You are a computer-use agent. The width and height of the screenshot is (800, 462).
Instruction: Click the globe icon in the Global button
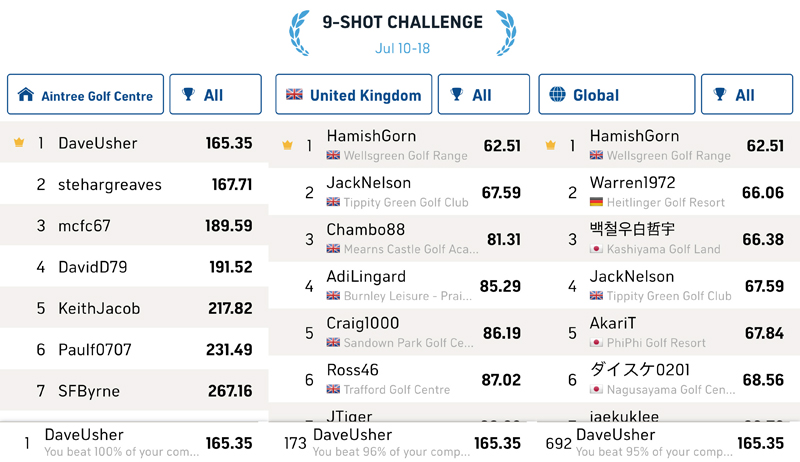point(557,94)
